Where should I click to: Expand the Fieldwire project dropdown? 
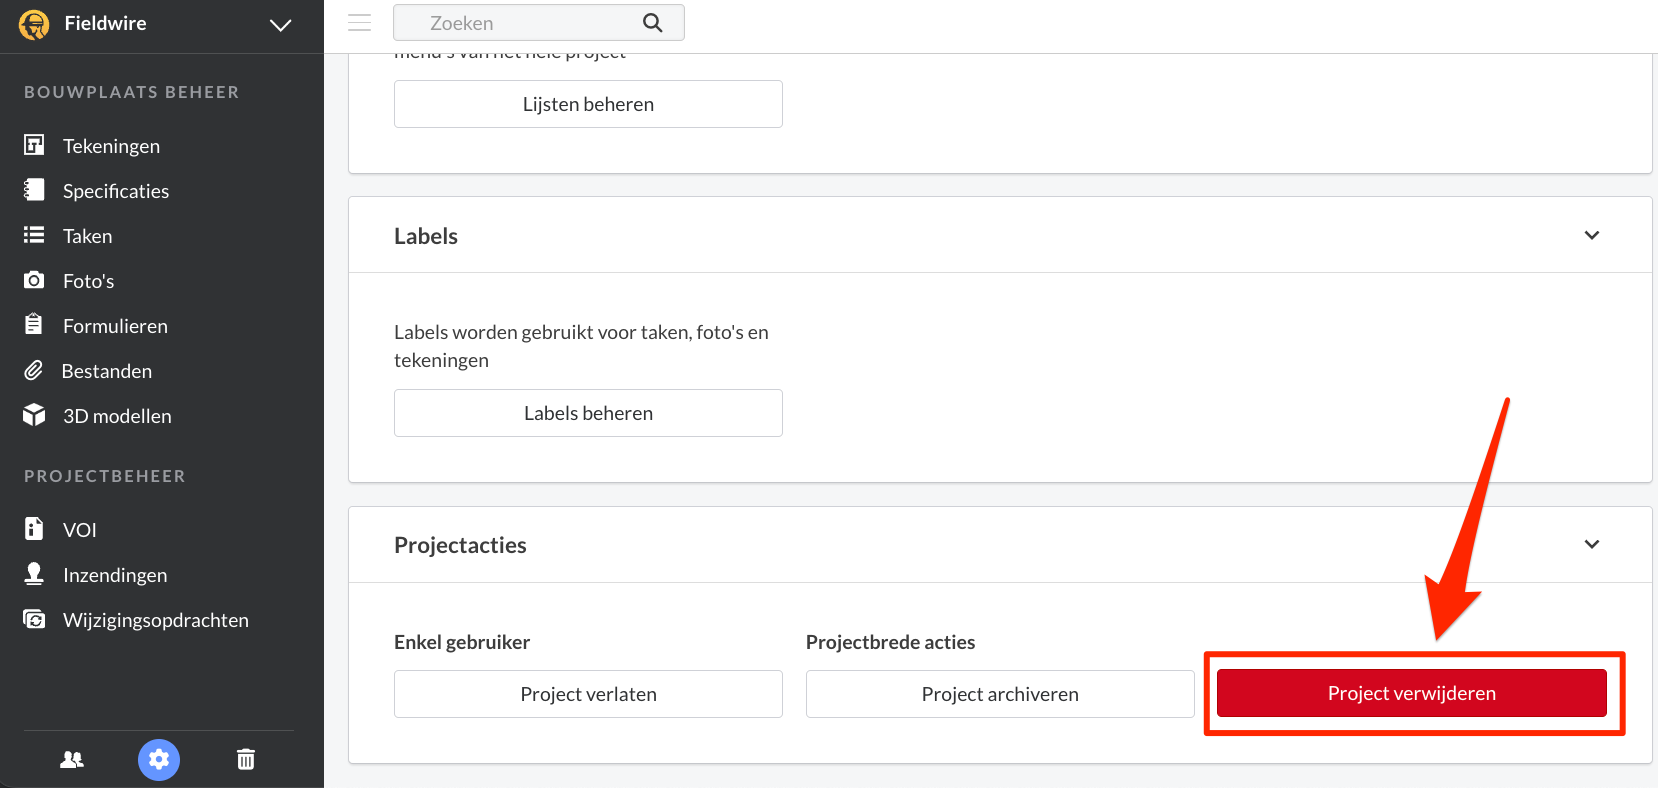pos(281,25)
